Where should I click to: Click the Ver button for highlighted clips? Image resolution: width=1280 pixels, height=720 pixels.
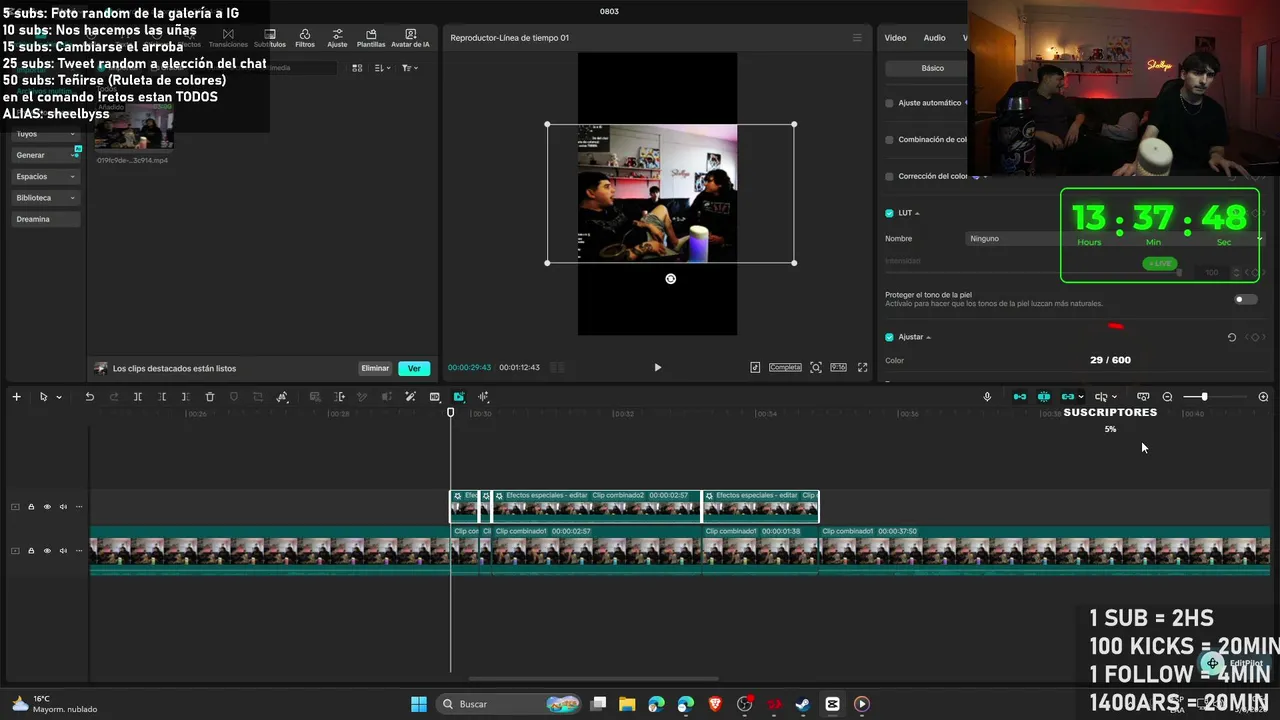click(414, 368)
